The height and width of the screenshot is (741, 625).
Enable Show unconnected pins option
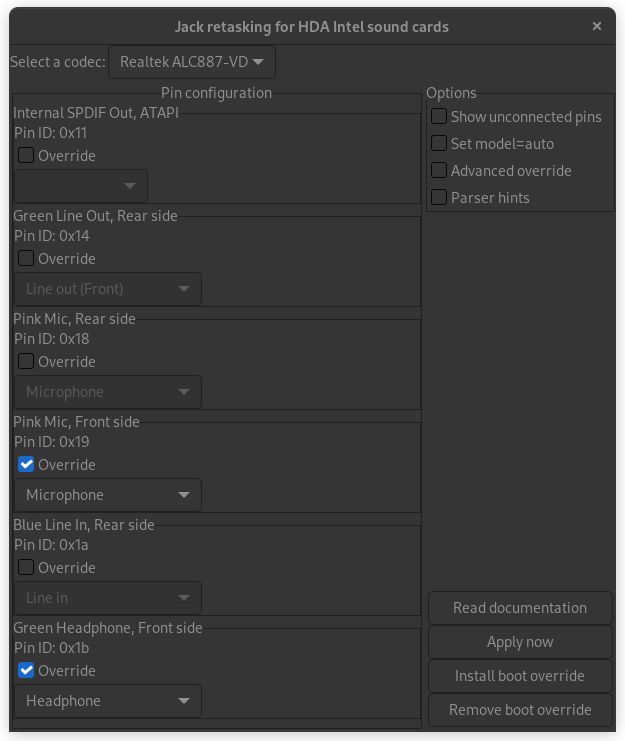439,117
